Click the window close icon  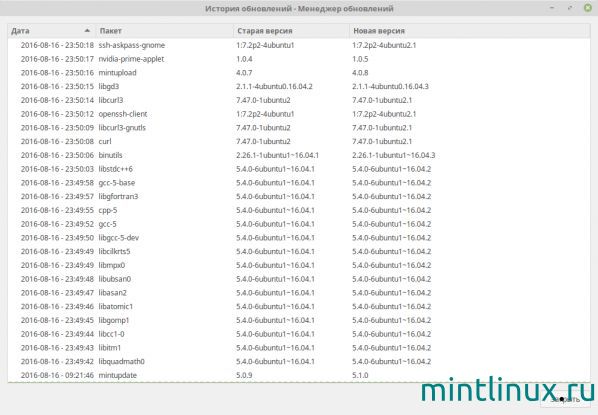click(588, 8)
